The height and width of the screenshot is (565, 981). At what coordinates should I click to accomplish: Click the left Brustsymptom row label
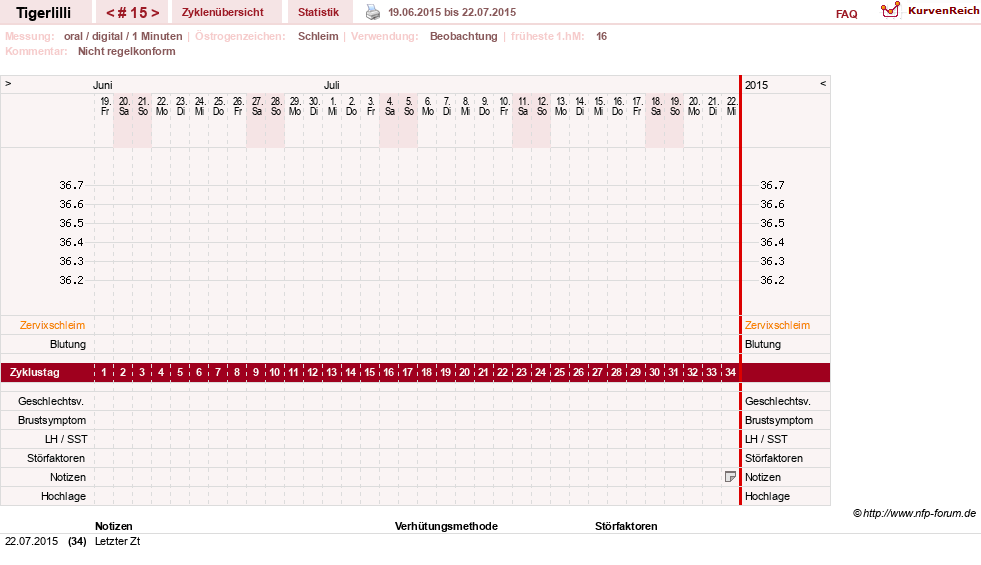click(x=52, y=420)
